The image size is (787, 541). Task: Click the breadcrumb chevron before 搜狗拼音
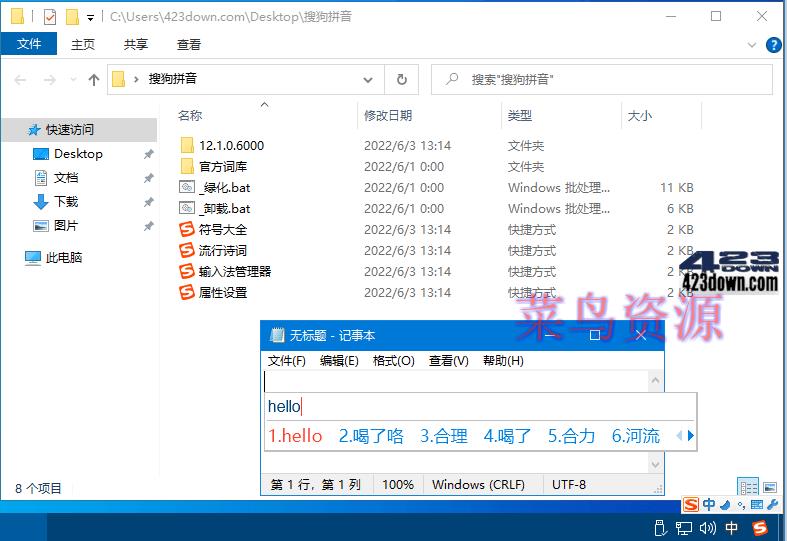pos(136,79)
